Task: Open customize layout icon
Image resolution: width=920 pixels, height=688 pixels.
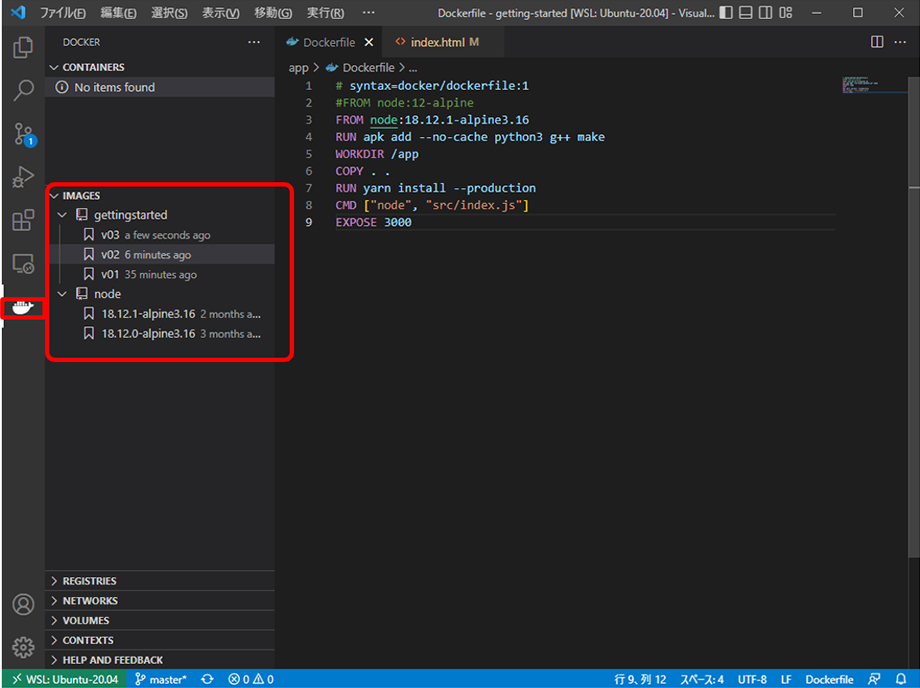Action: coord(786,12)
